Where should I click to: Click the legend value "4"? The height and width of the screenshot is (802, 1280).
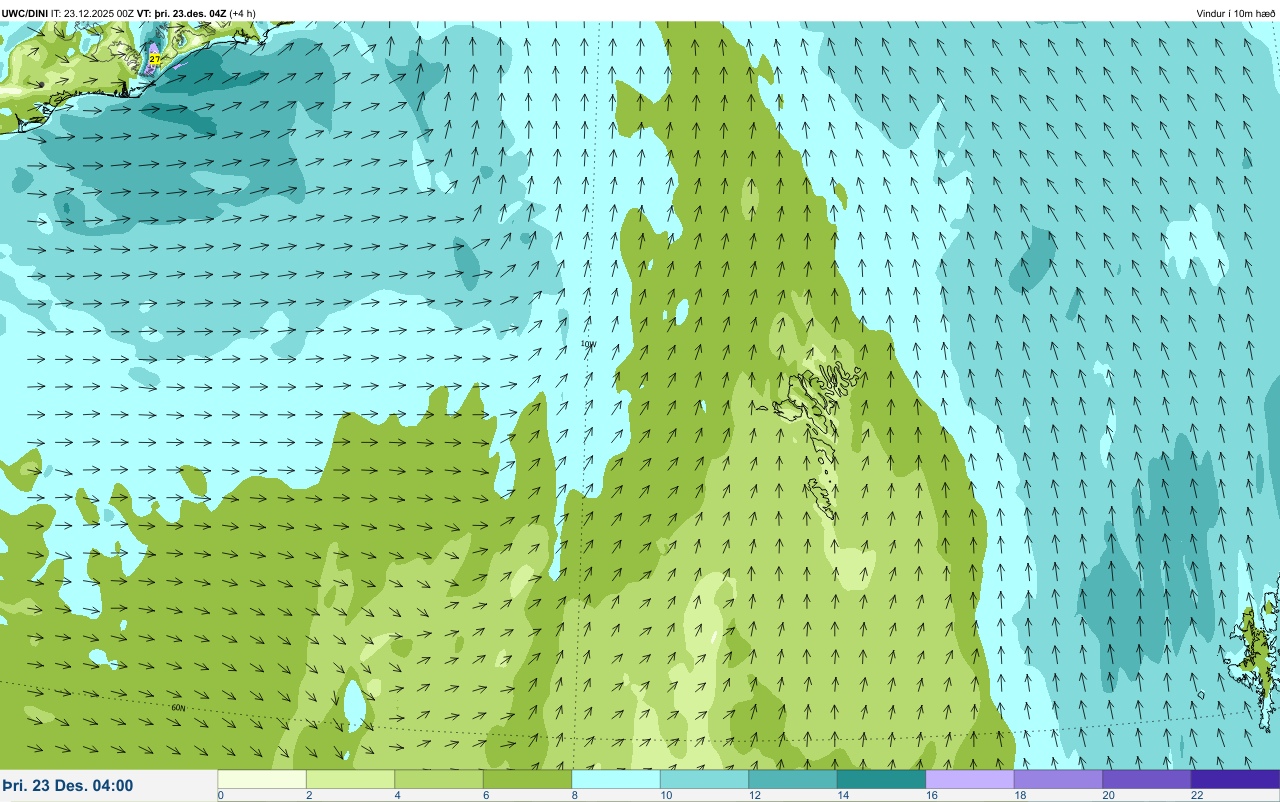click(398, 795)
